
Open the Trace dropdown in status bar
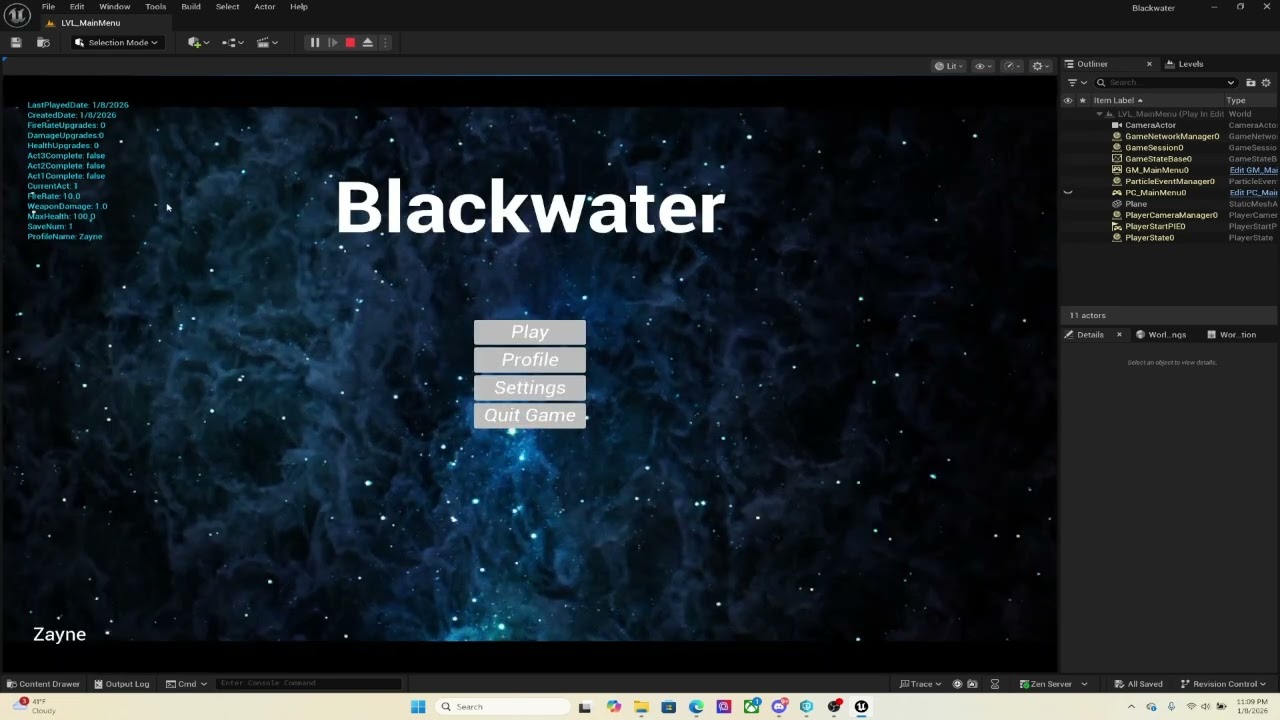click(920, 684)
